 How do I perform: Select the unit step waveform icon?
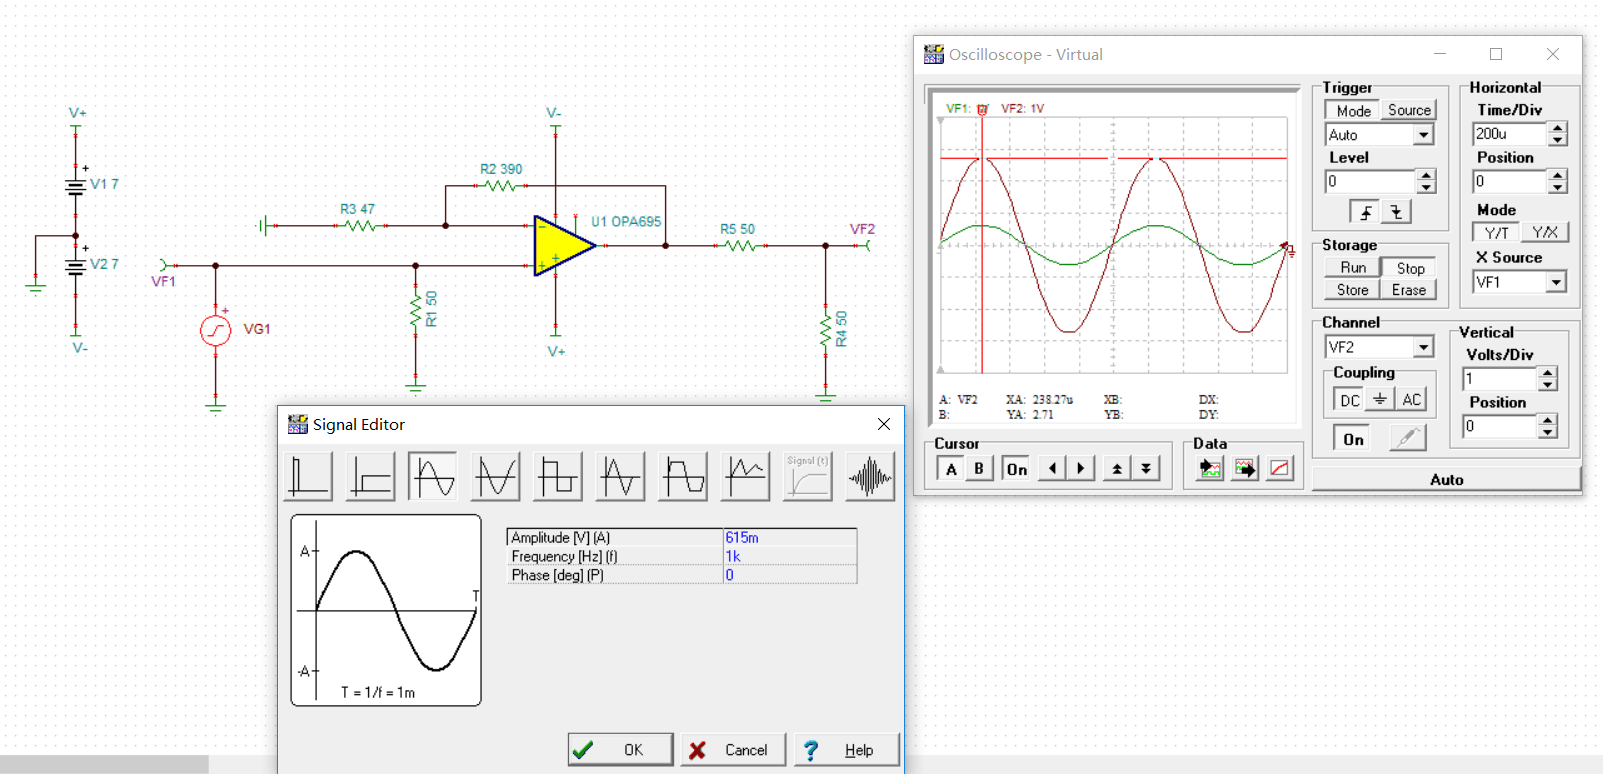(371, 475)
